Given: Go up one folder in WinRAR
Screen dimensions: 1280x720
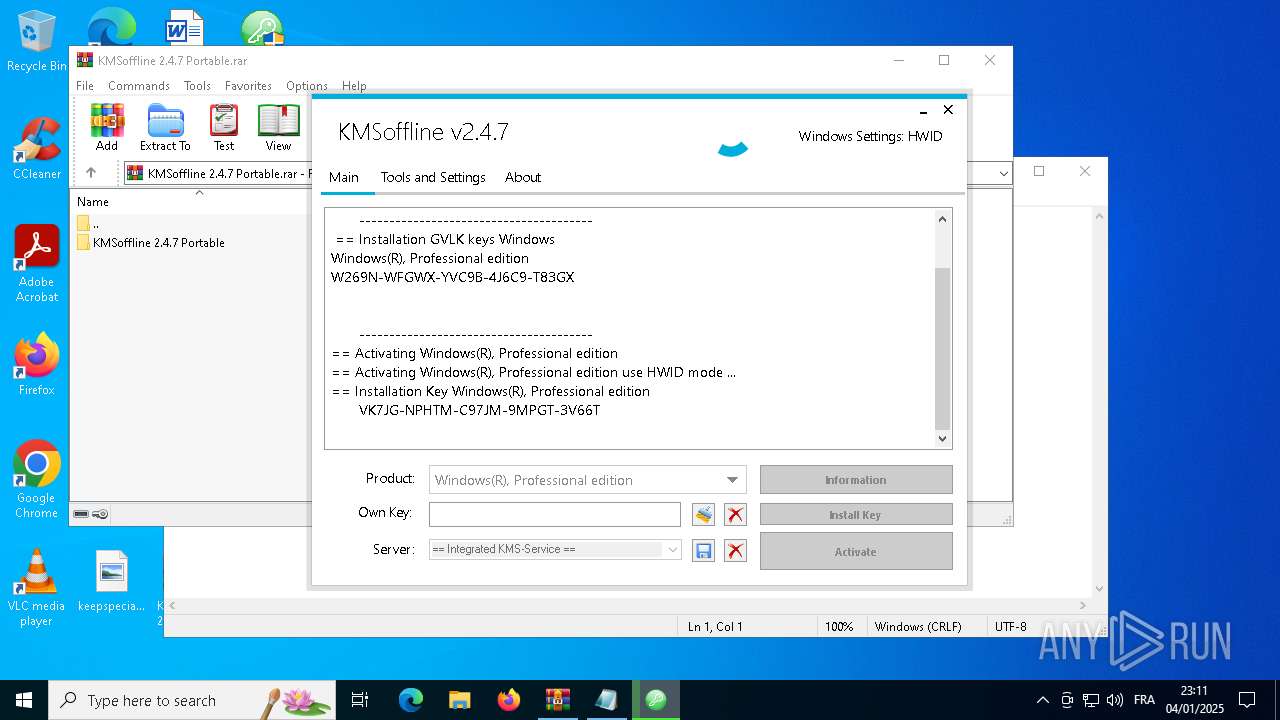Looking at the screenshot, I should point(90,173).
